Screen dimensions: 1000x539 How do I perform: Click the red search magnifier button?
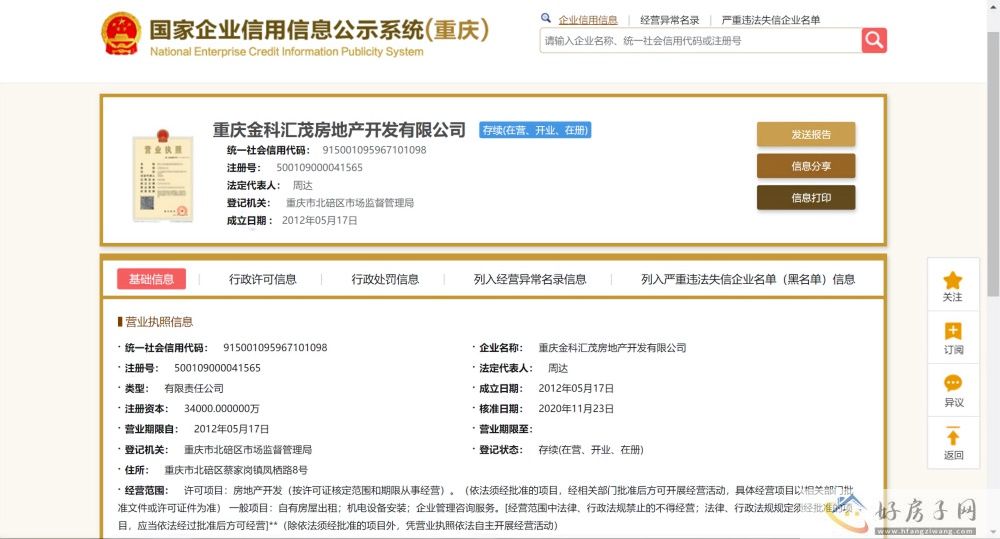tap(874, 40)
